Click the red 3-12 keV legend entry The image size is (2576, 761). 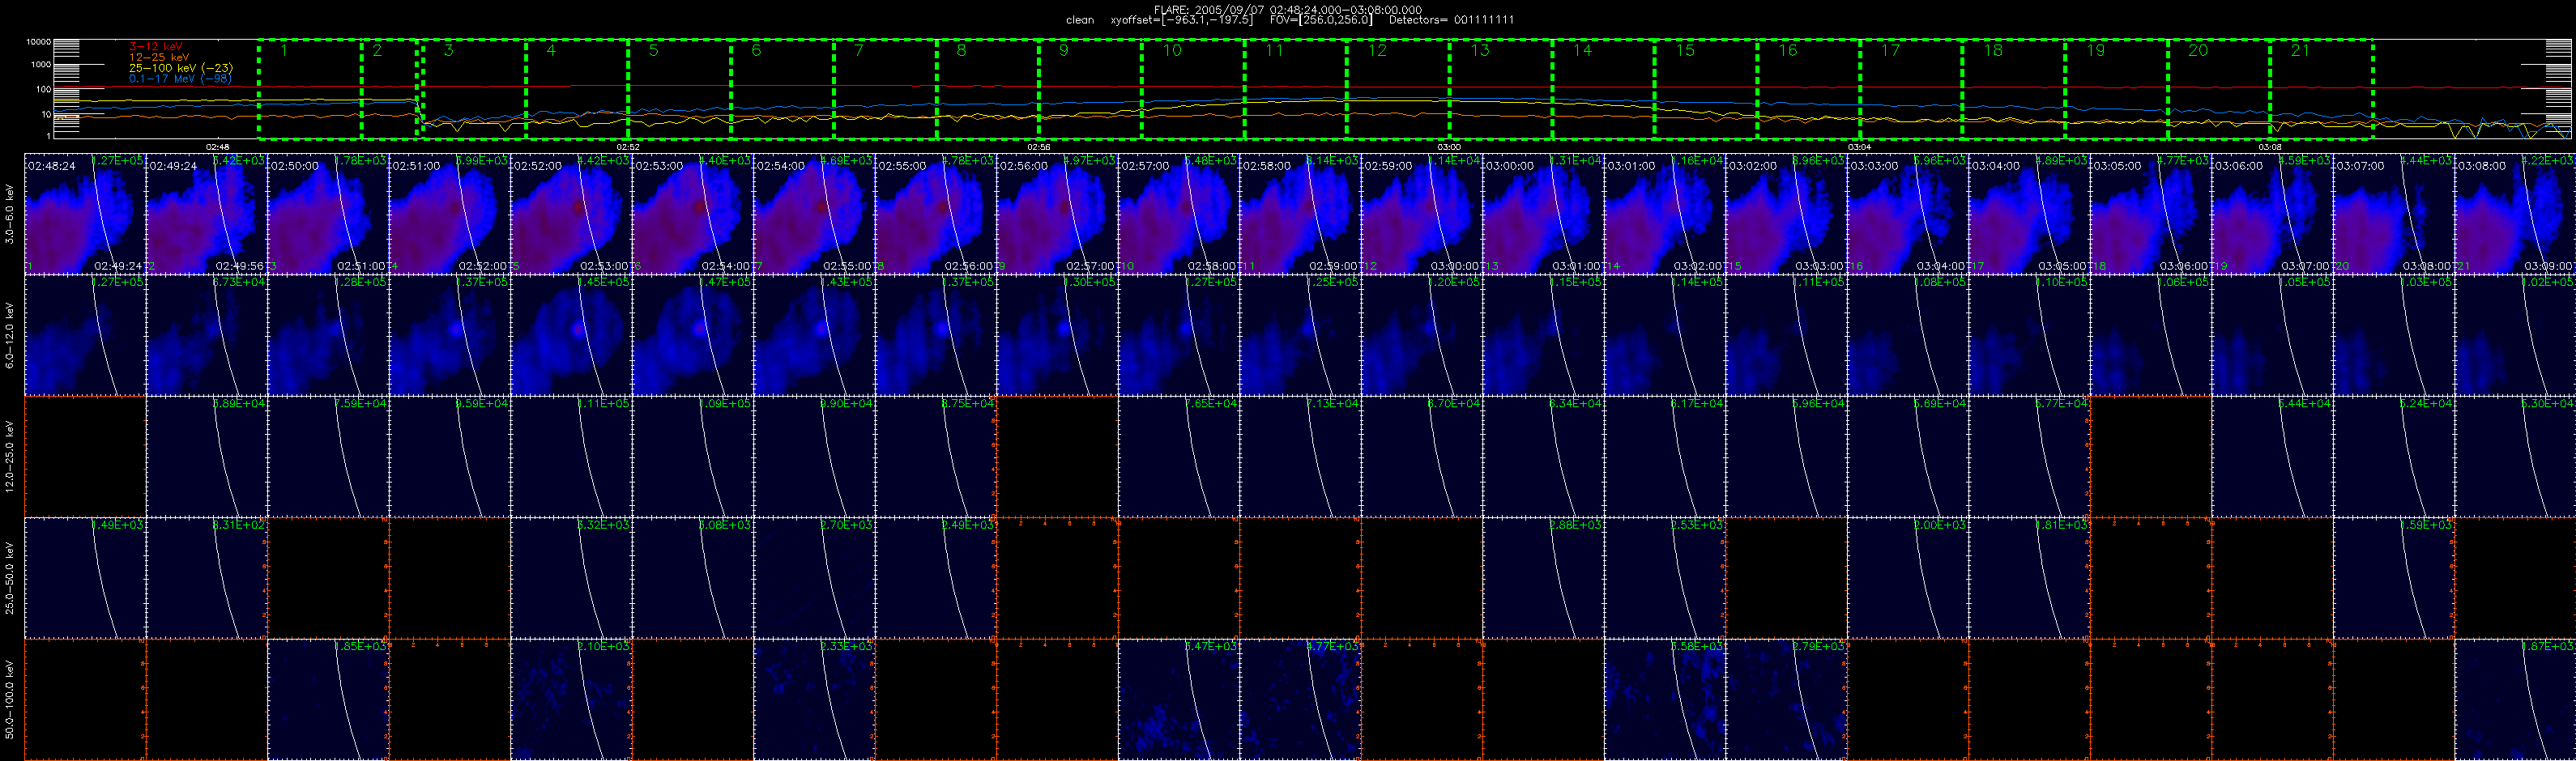(156, 46)
